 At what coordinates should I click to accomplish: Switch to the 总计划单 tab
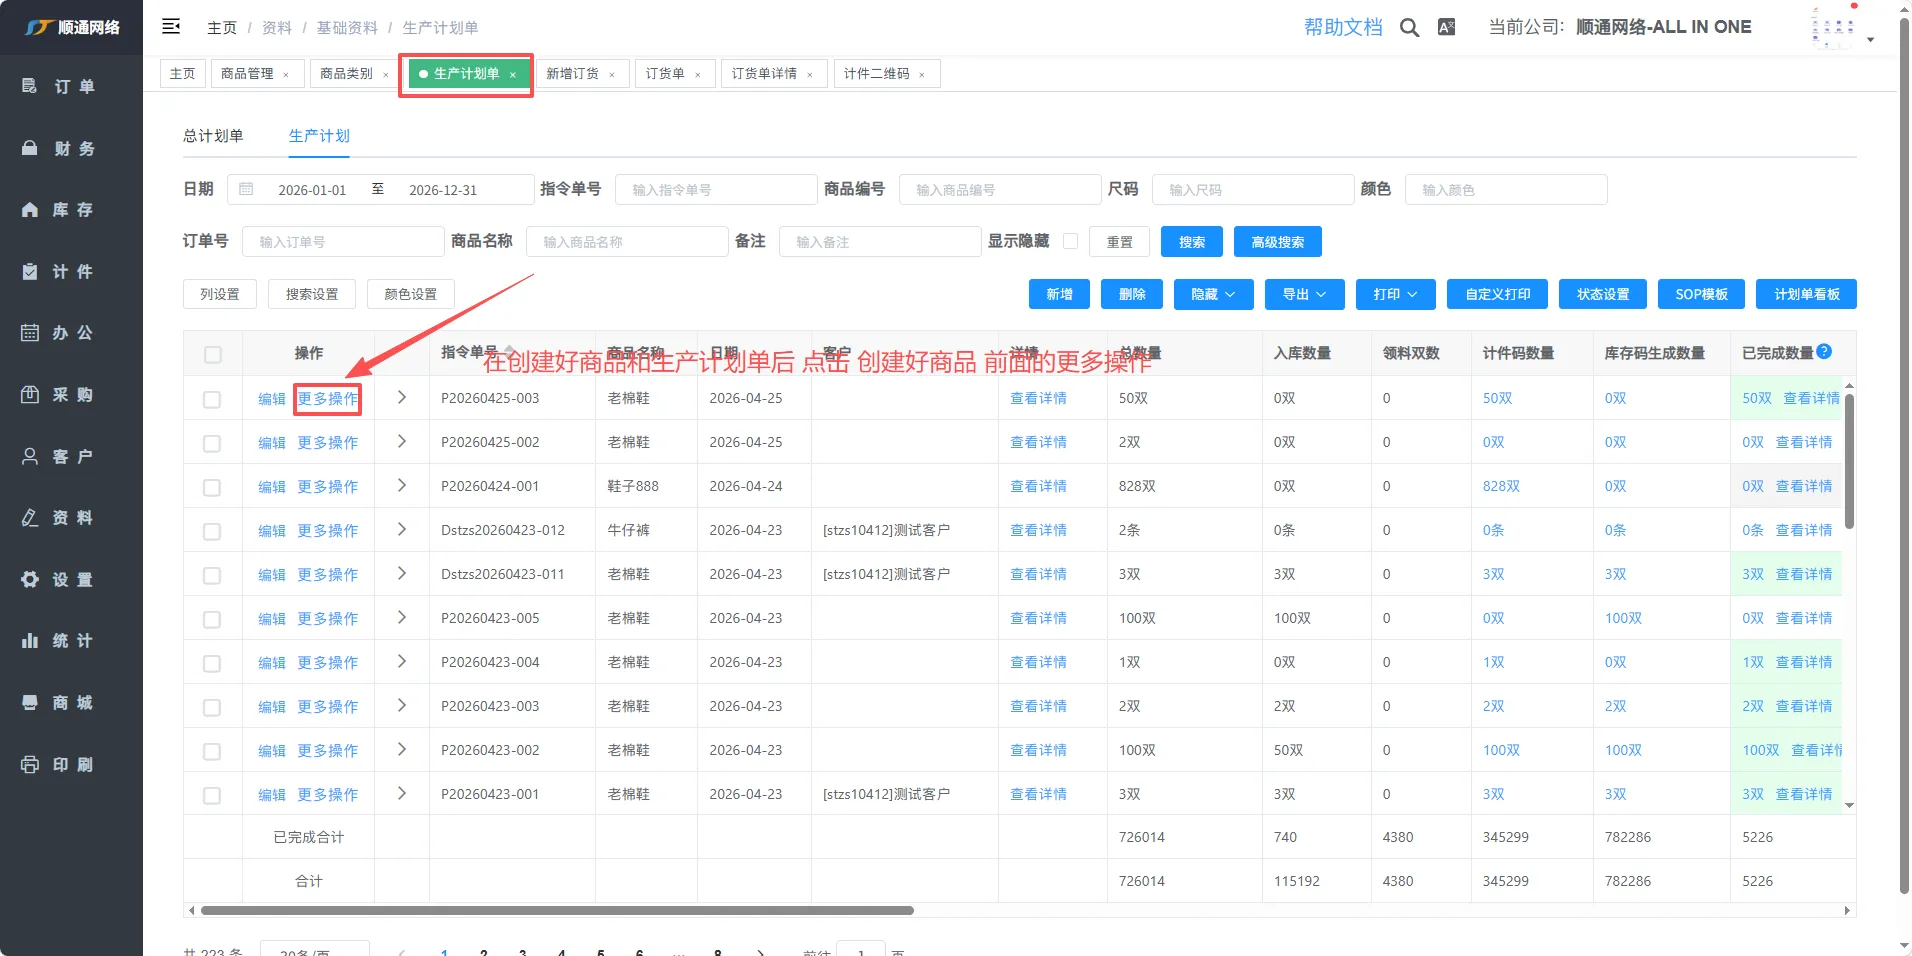(x=213, y=136)
